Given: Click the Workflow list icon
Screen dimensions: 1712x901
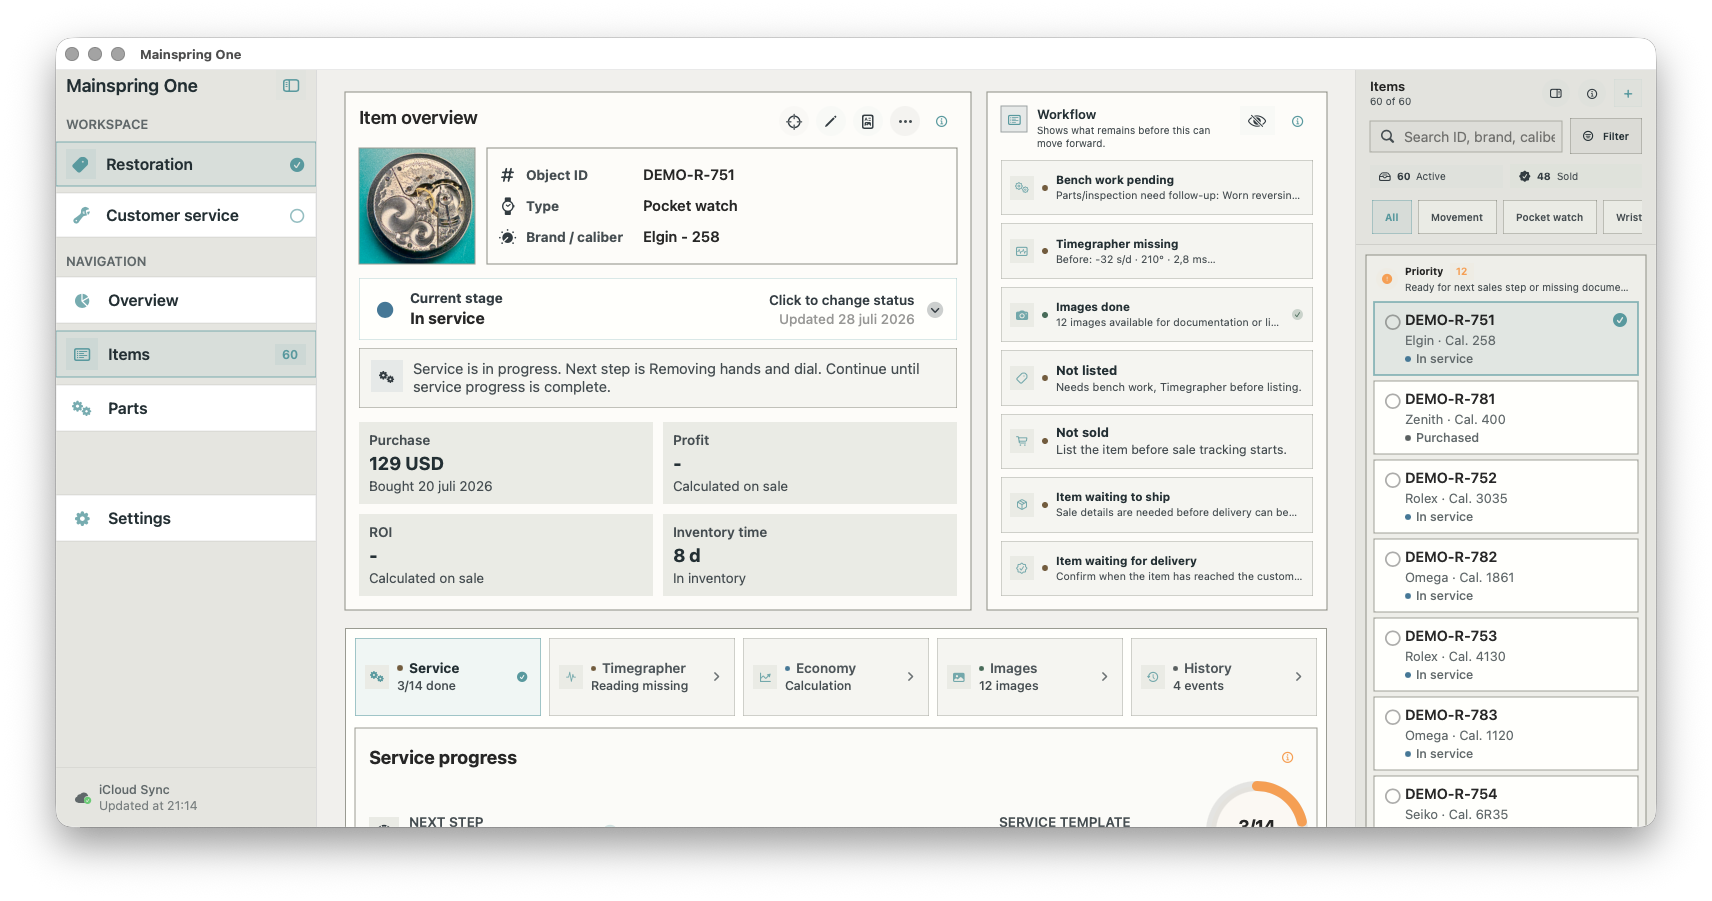Looking at the screenshot, I should click(1014, 120).
